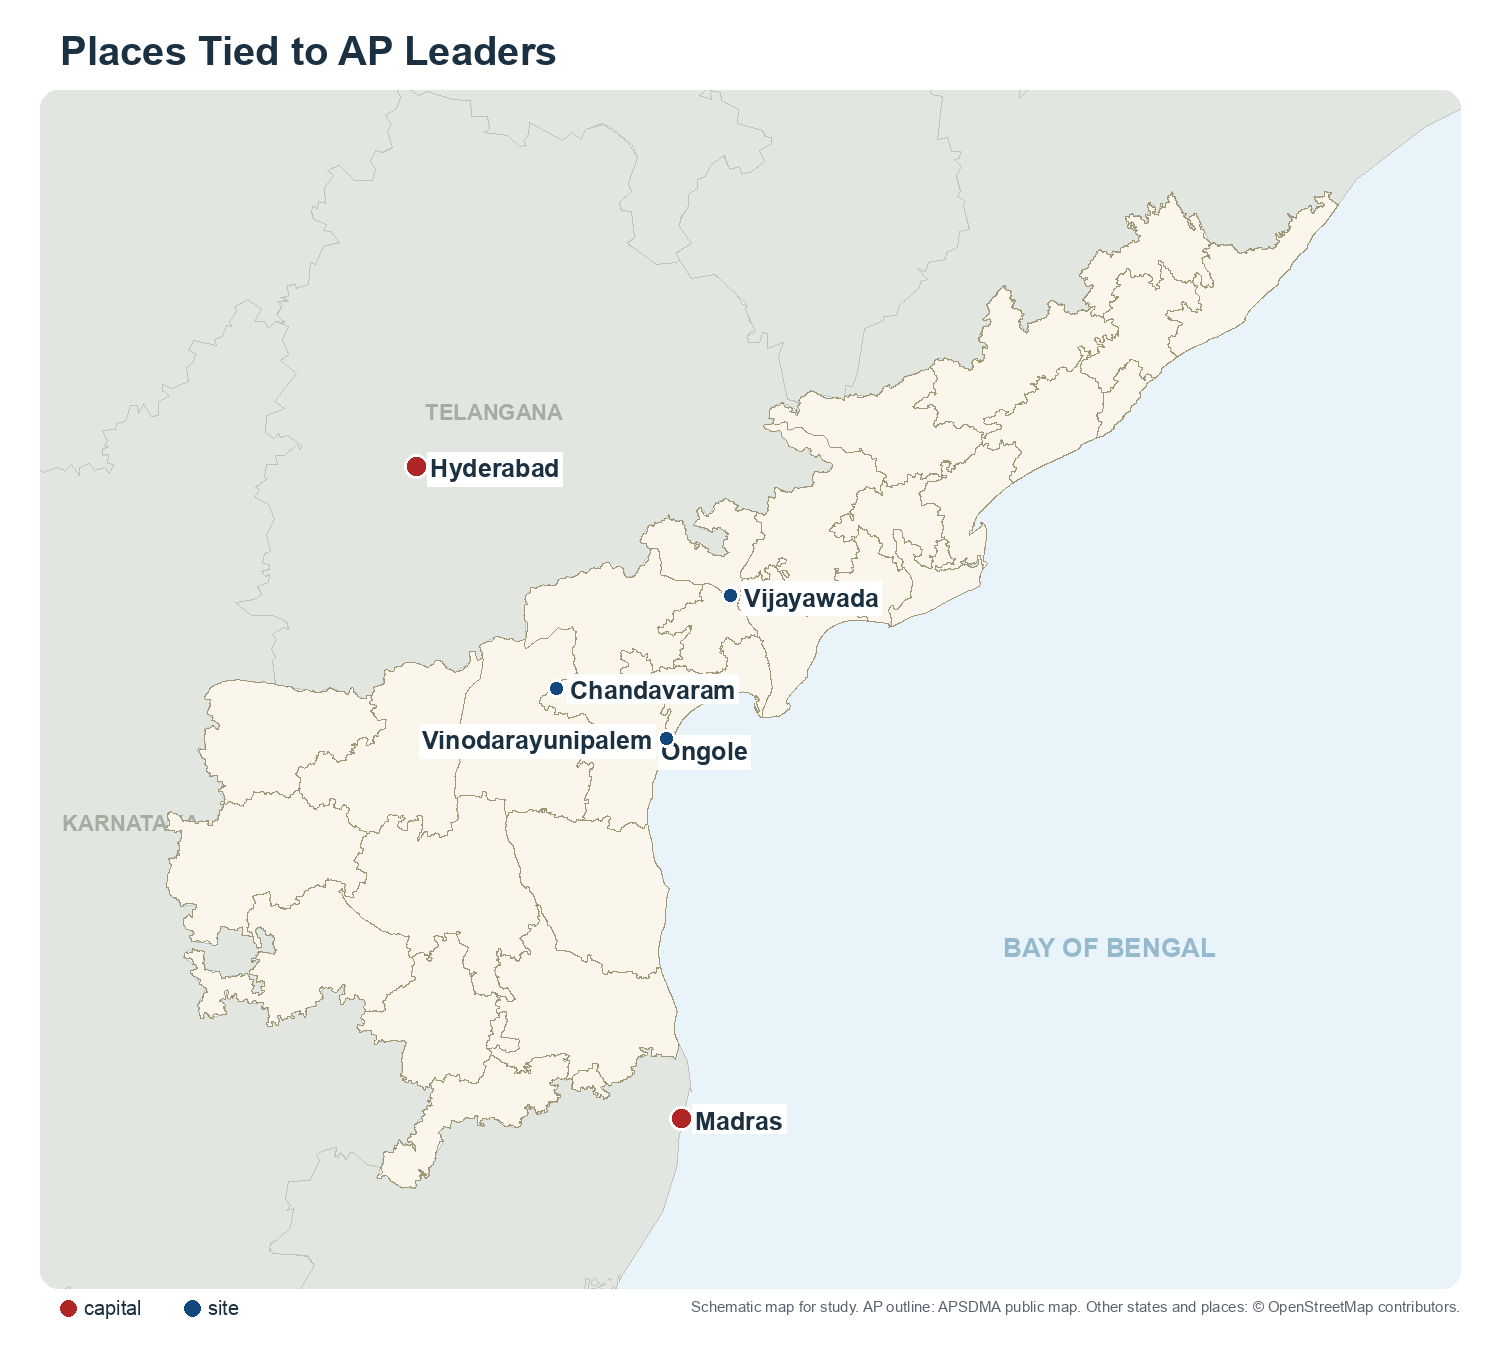The image size is (1500, 1358).
Task: Click the red Madras capital marker
Action: [x=681, y=1119]
